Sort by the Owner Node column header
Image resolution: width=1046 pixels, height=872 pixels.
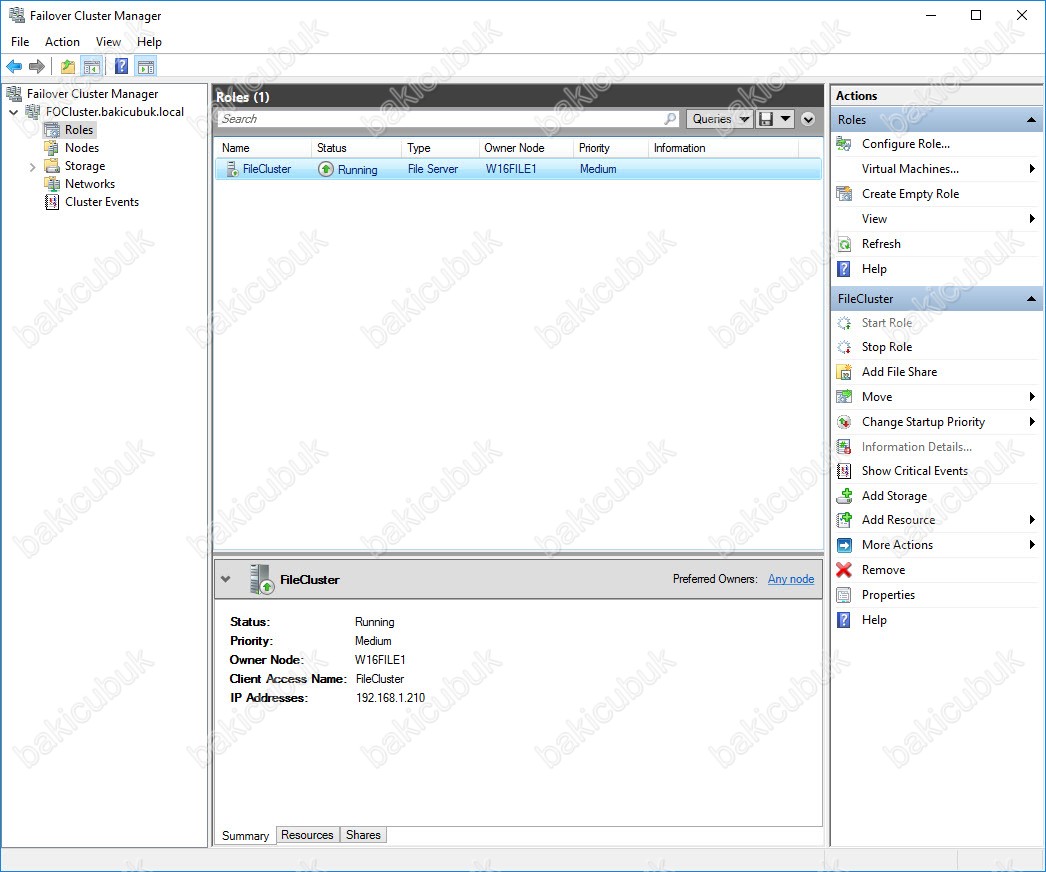pos(526,147)
